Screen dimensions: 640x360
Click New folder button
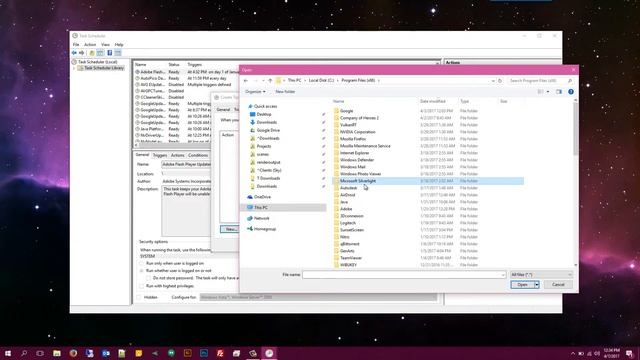click(285, 92)
